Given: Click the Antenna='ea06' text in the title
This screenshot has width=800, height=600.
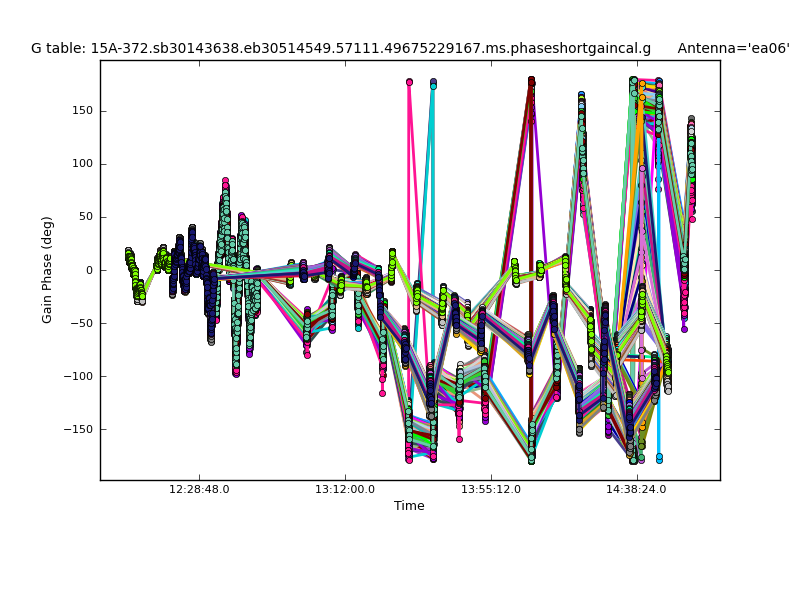Looking at the screenshot, I should [733, 48].
